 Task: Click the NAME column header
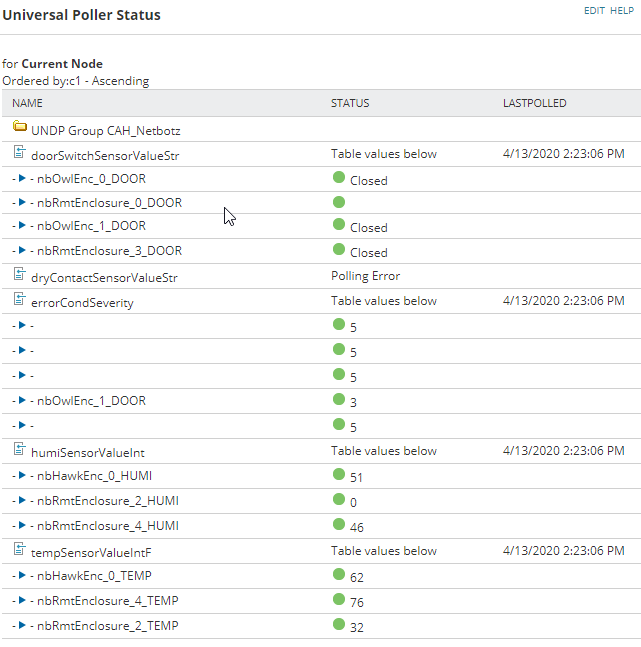pyautogui.click(x=27, y=103)
